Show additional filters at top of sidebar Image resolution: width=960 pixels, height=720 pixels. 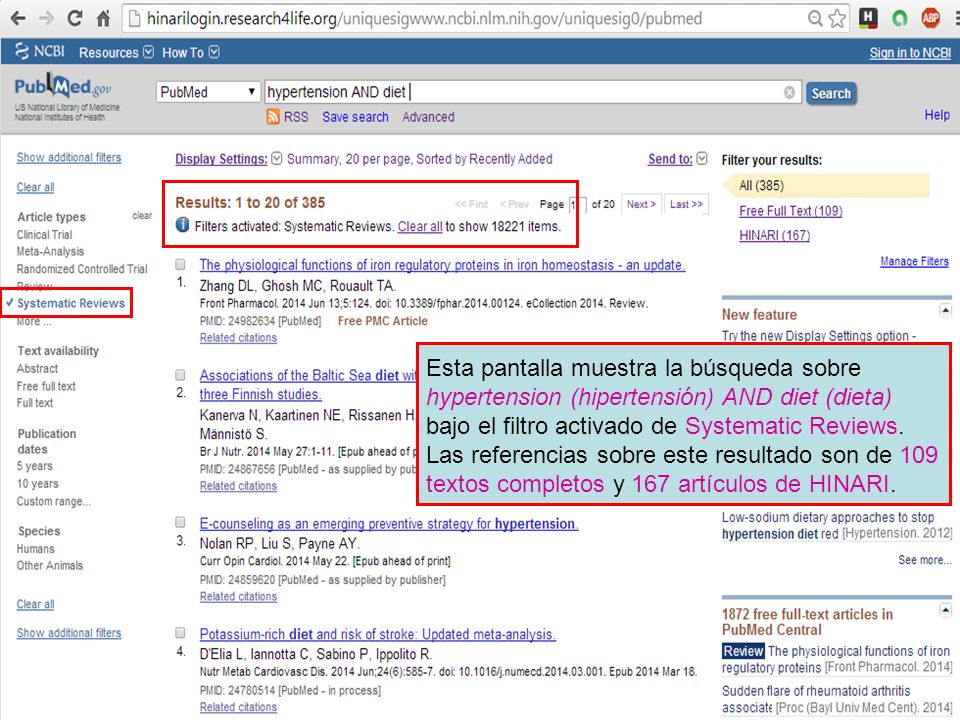[69, 157]
